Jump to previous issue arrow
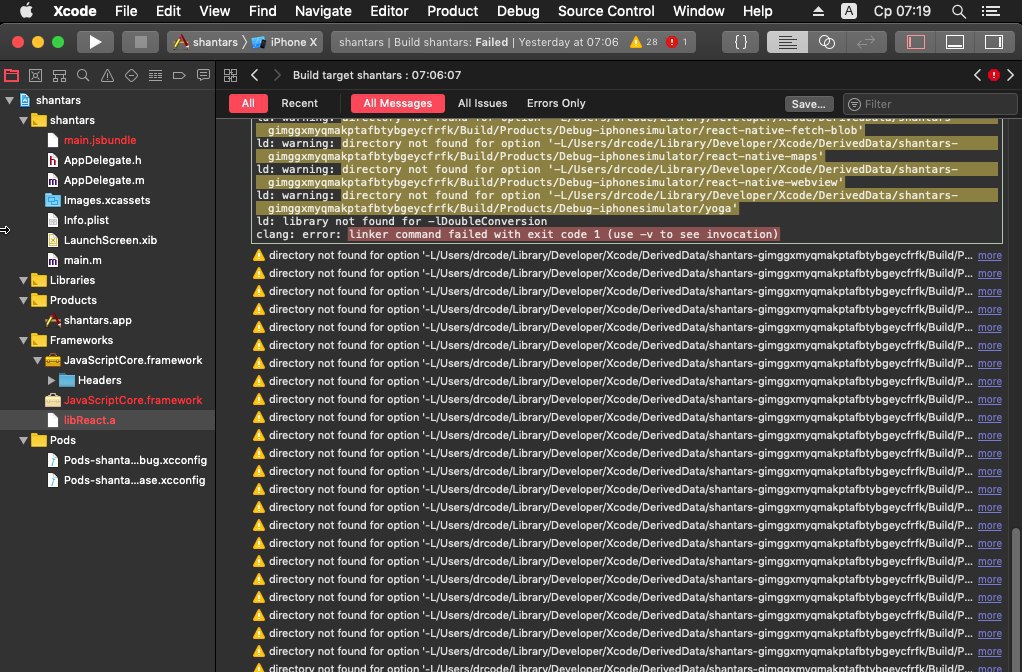This screenshot has height=672, width=1022. tap(977, 76)
